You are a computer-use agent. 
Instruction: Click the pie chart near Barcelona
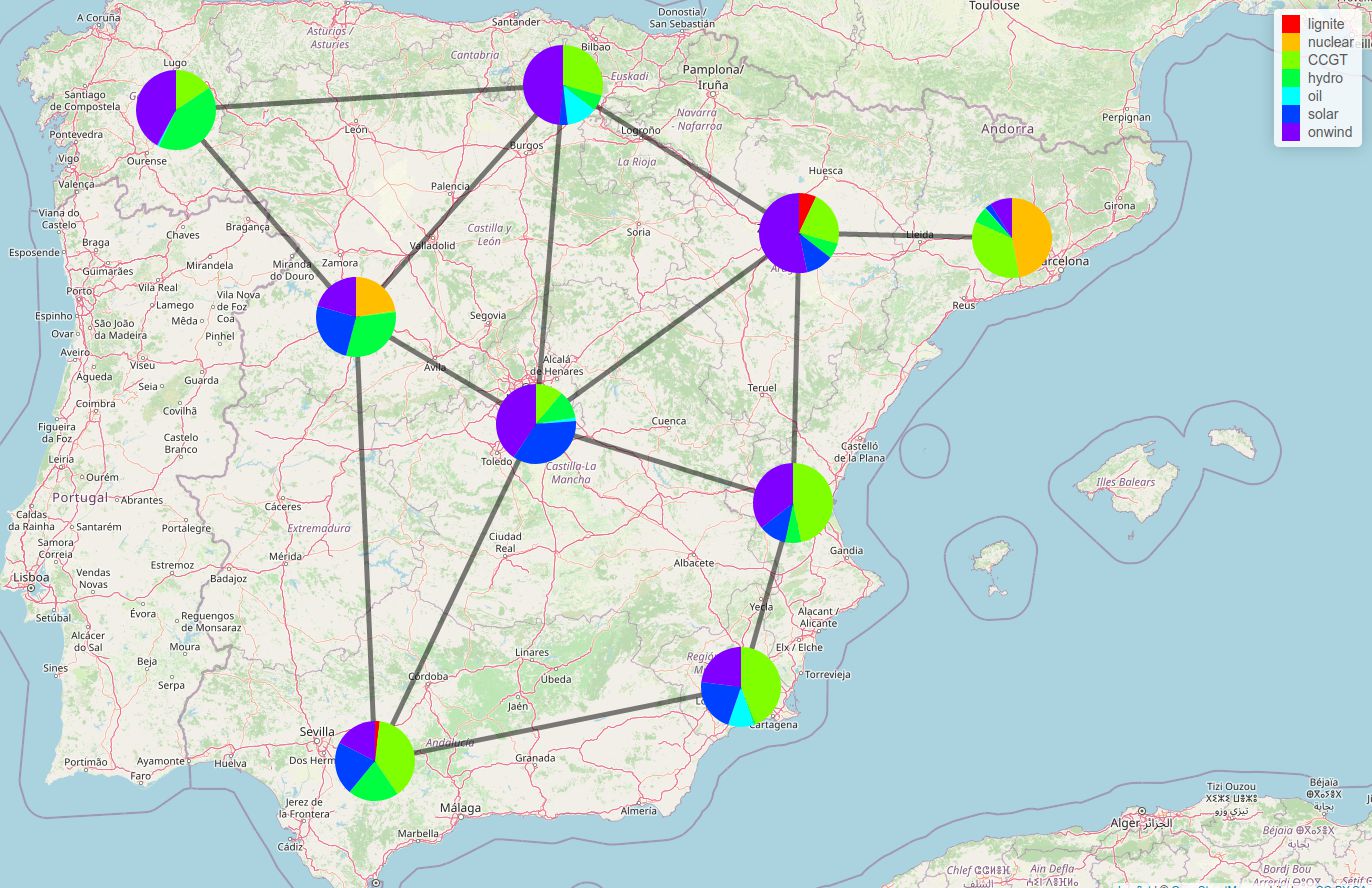coord(1012,238)
